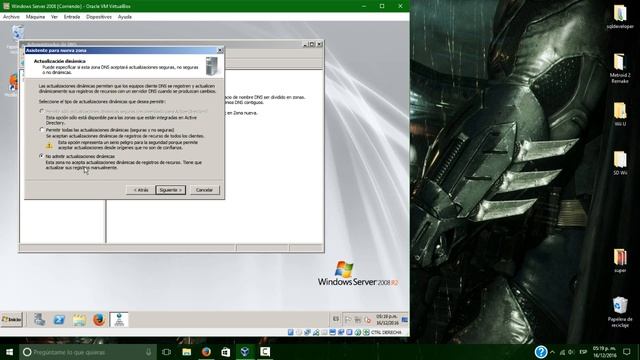Open Firefox on host taskbar

(206, 352)
